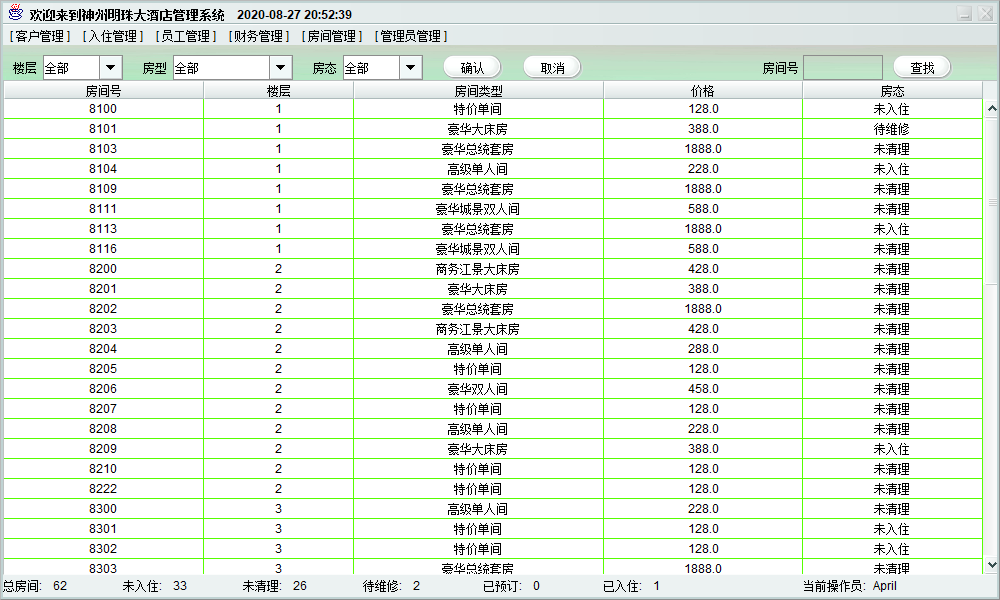Select room 8101 cell
This screenshot has height=600, width=1000.
tap(103, 129)
